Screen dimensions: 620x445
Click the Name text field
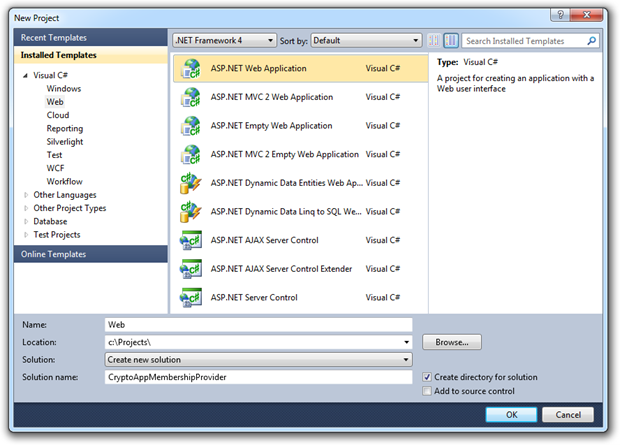(x=259, y=325)
